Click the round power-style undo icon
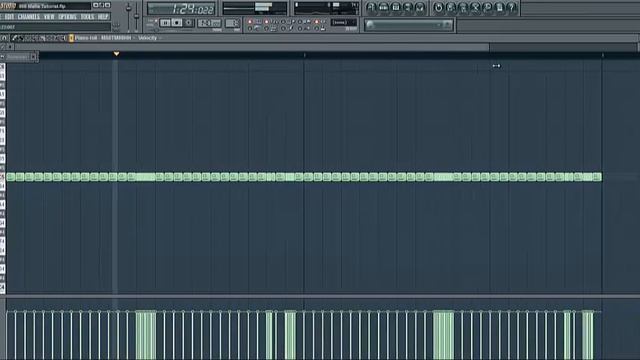This screenshot has width=640, height=360. pos(438,7)
